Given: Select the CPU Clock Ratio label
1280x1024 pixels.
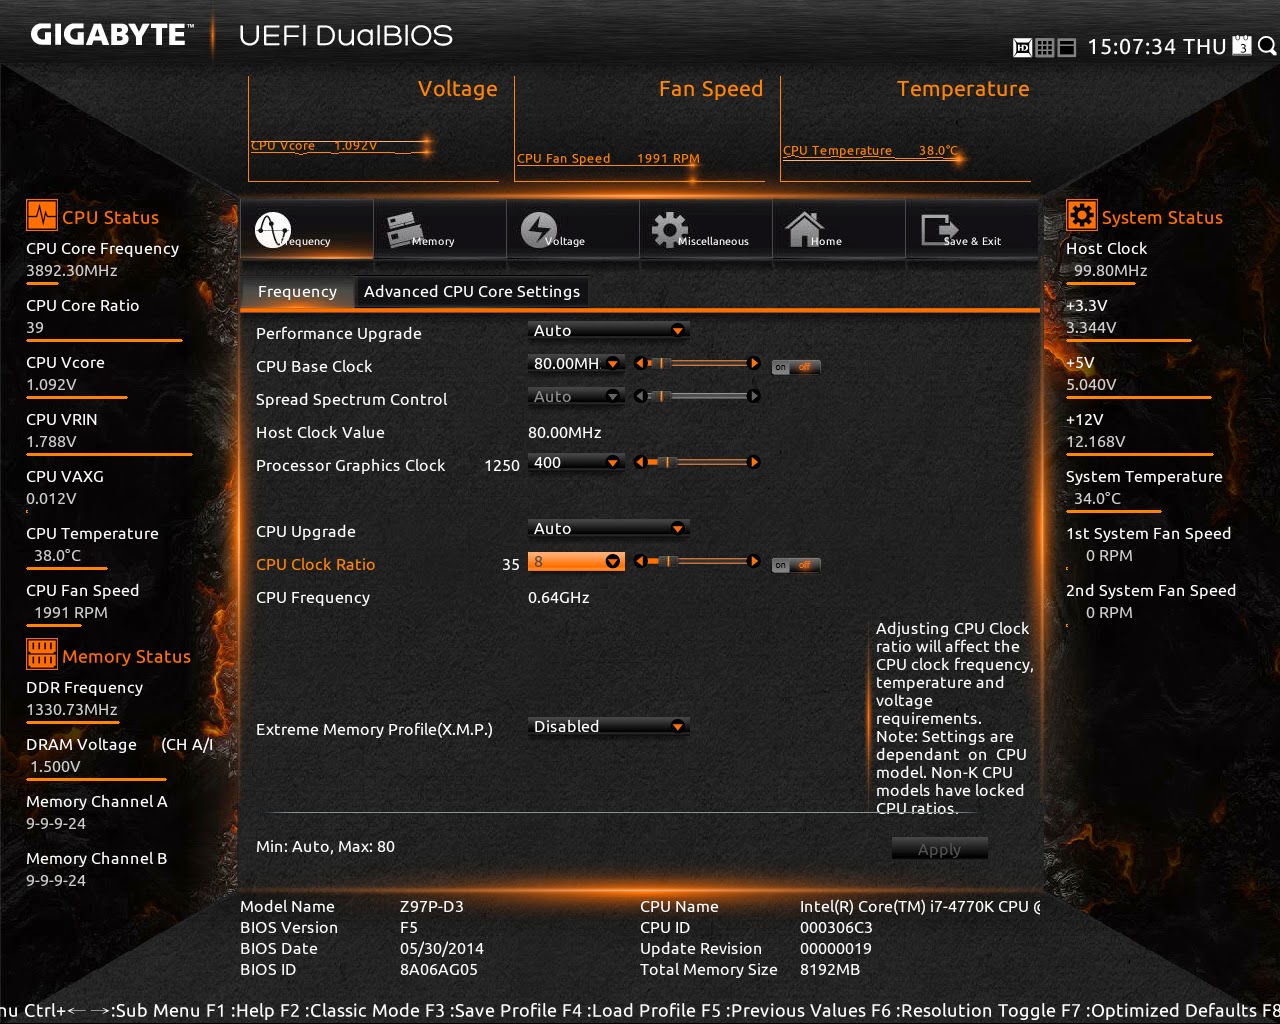Looking at the screenshot, I should point(315,565).
